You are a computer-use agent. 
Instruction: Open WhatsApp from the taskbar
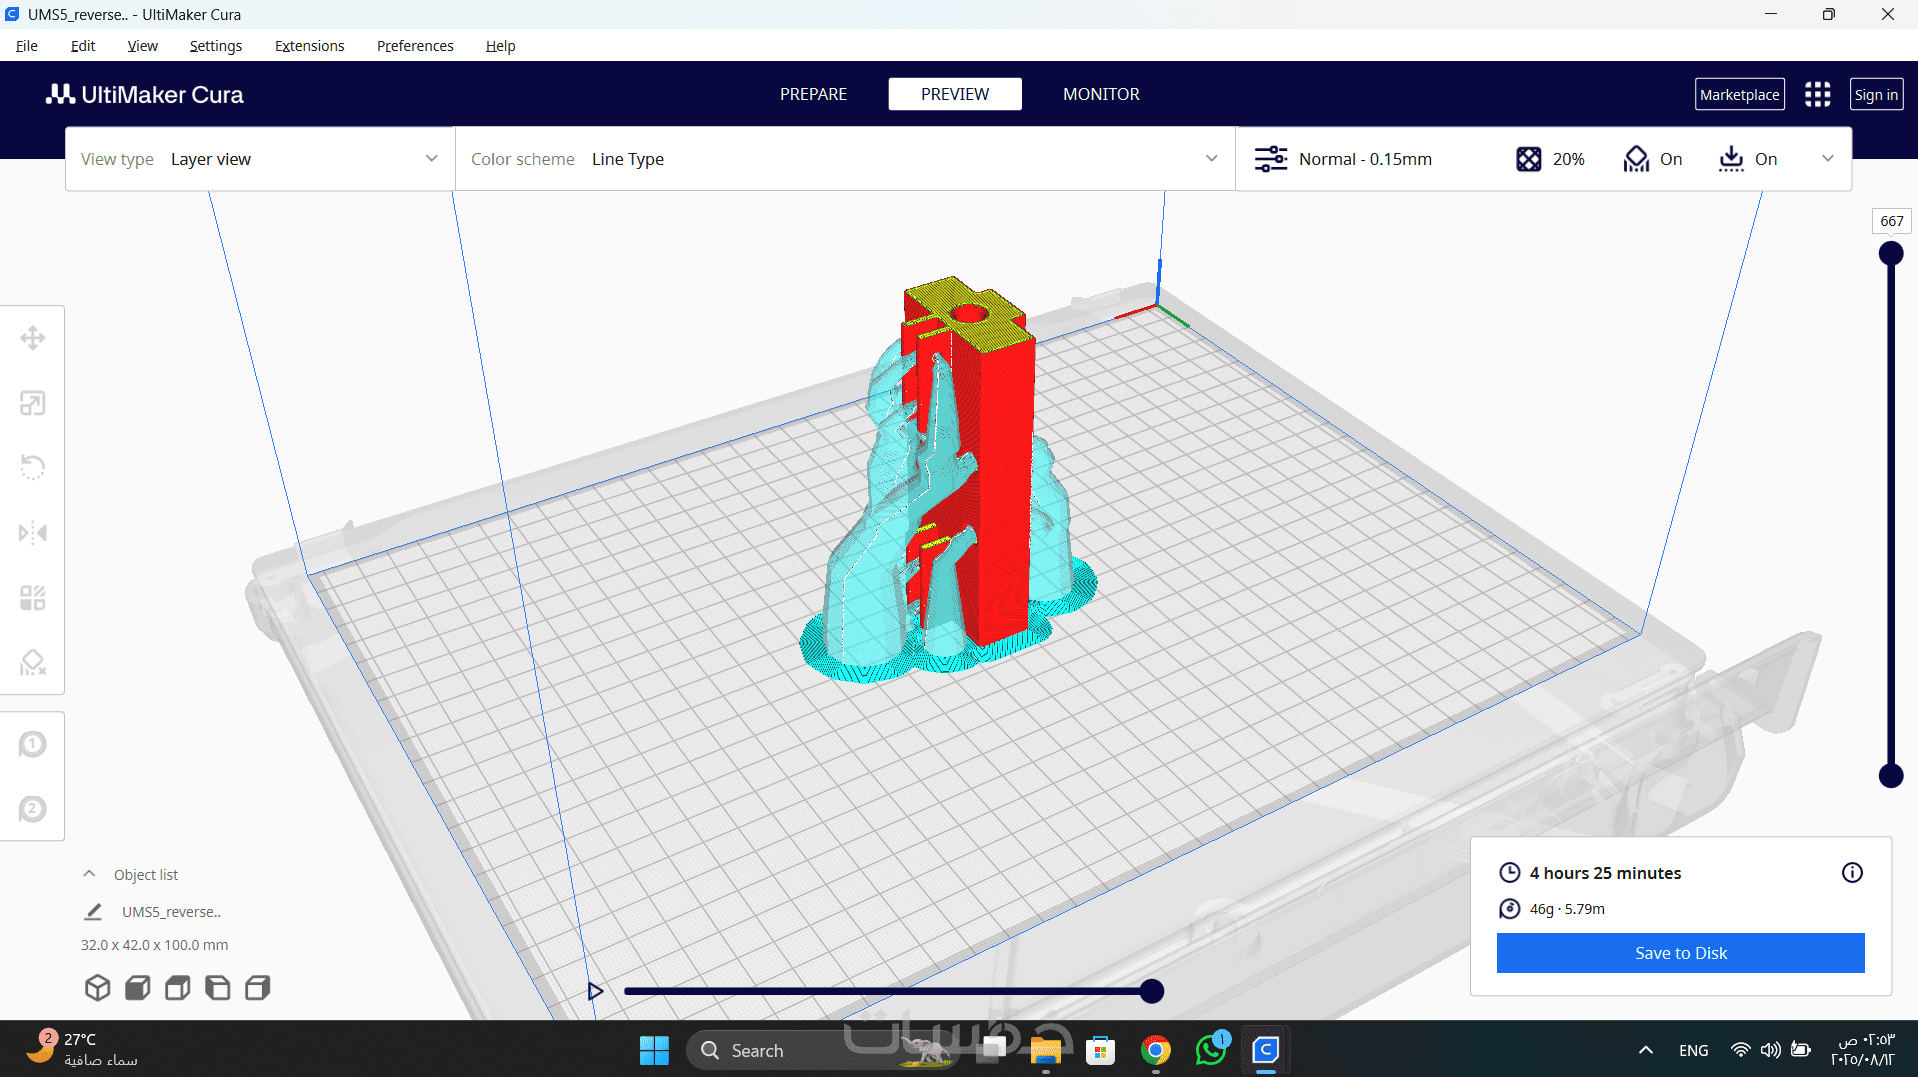(1211, 1050)
